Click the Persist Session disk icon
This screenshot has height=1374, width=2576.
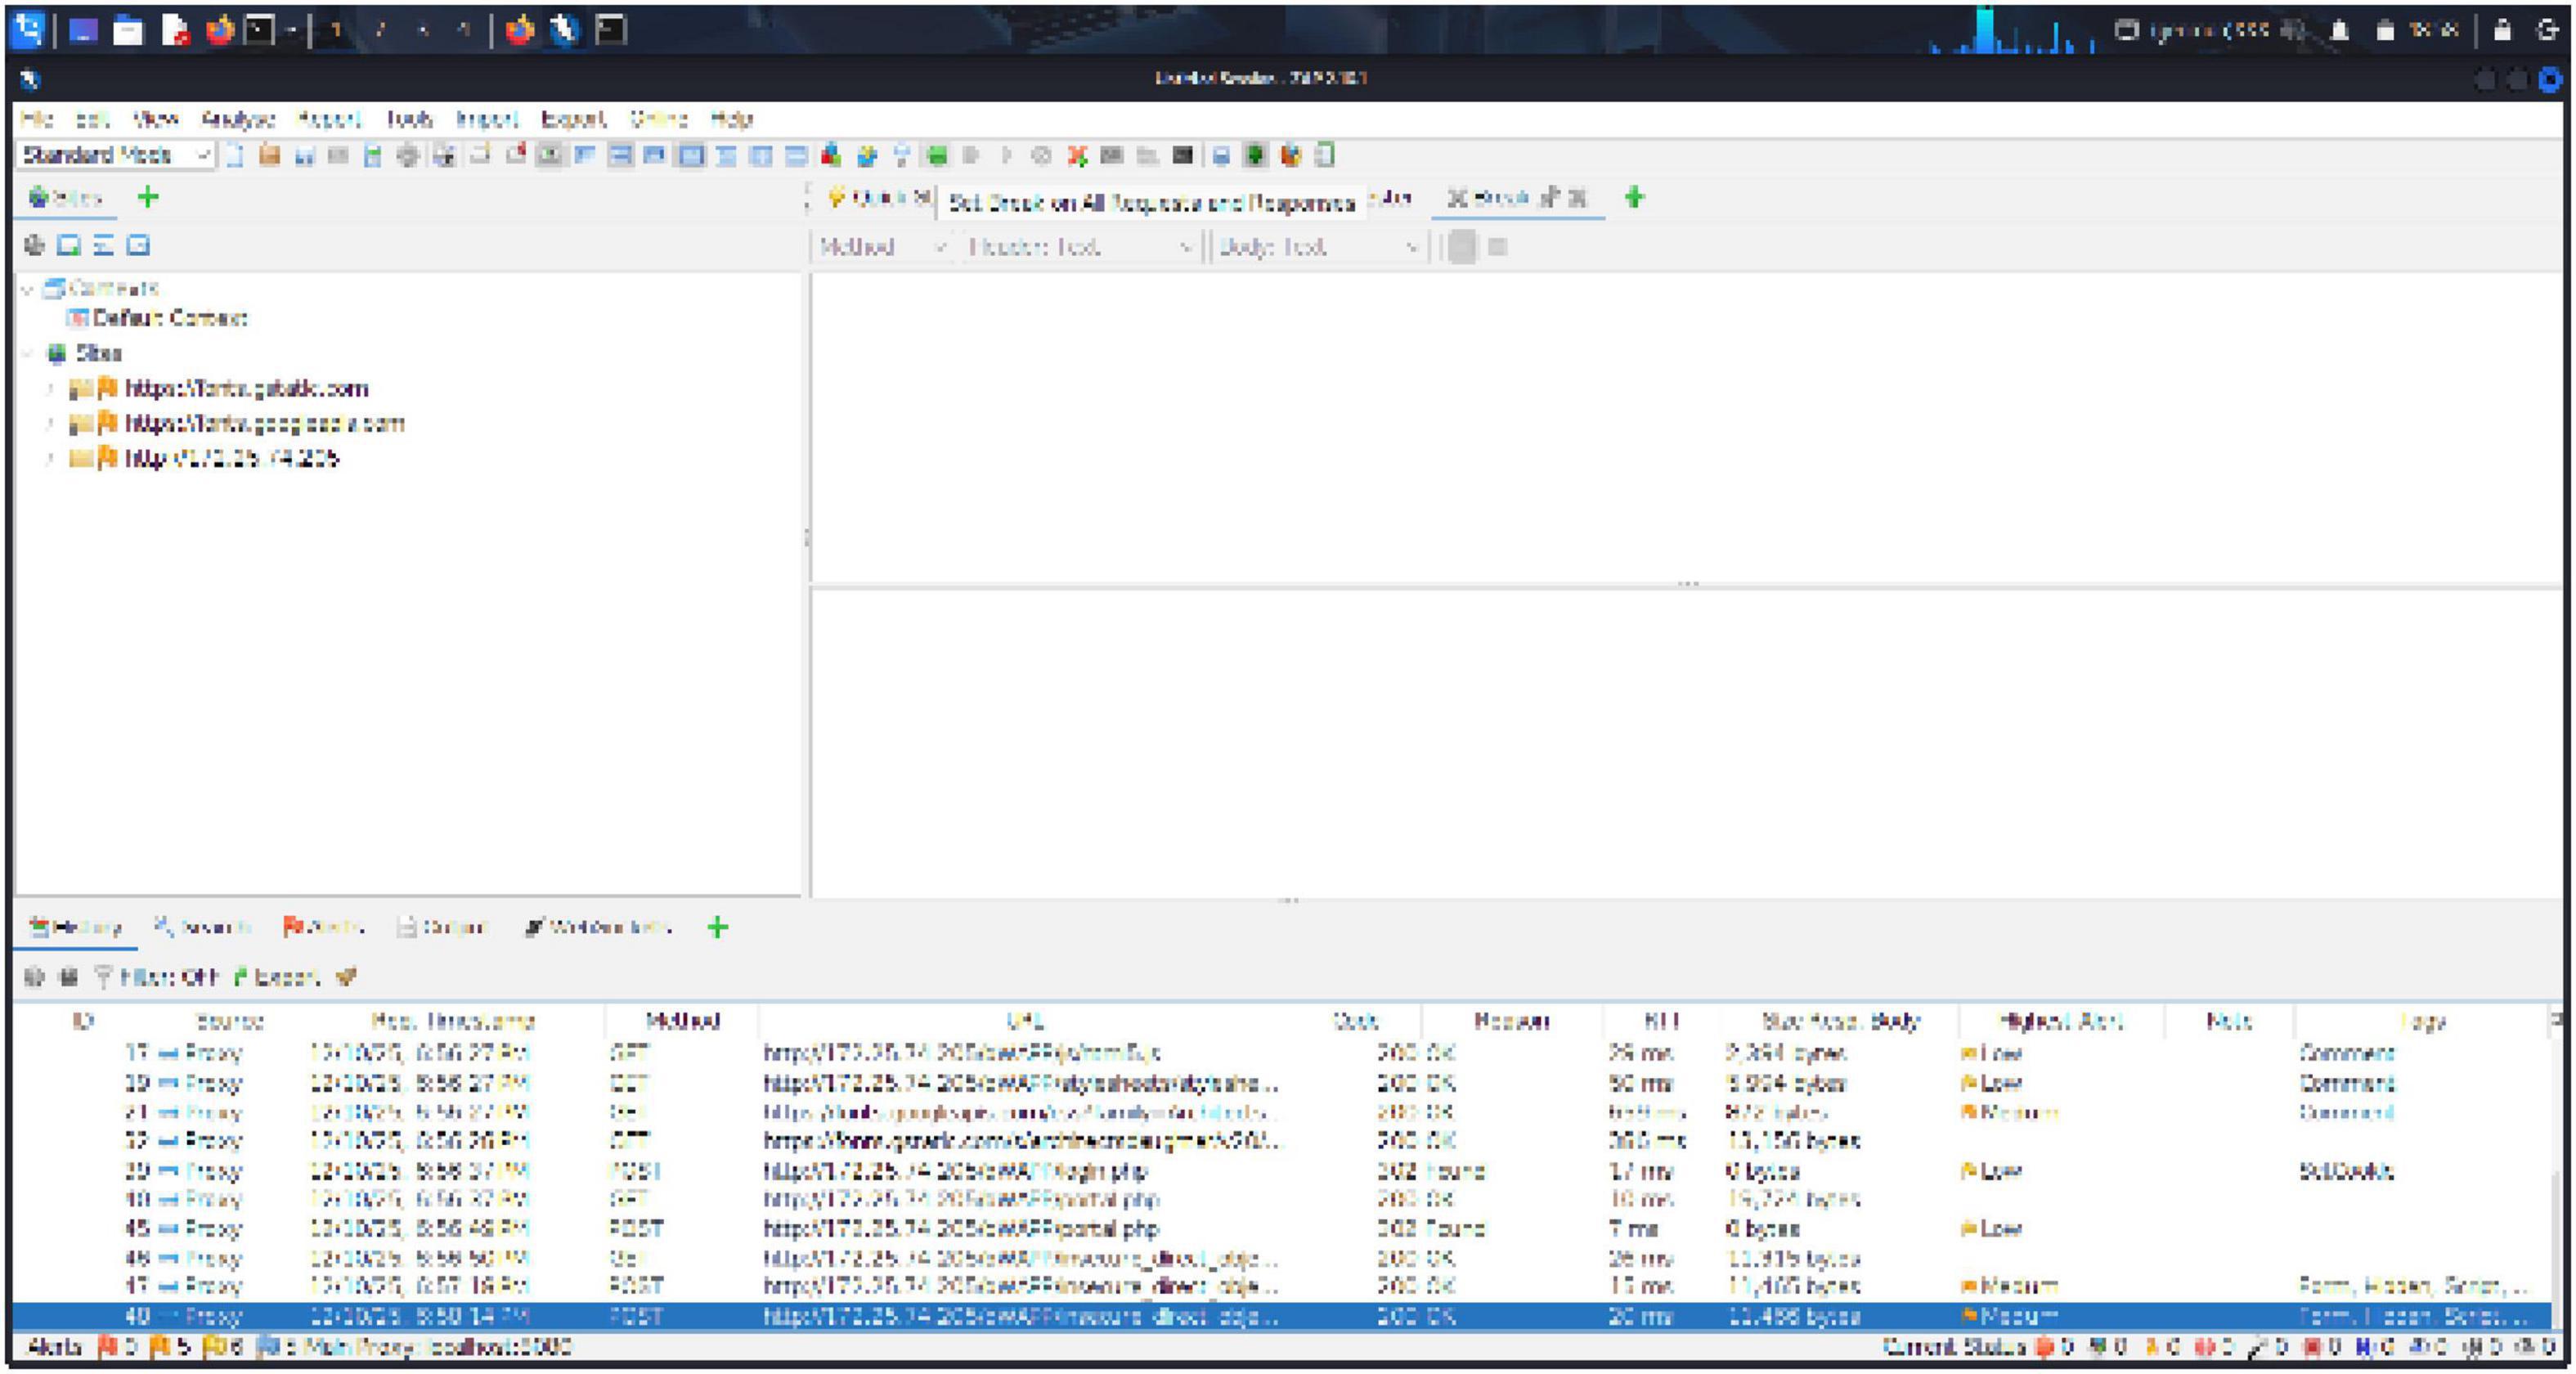click(x=304, y=155)
